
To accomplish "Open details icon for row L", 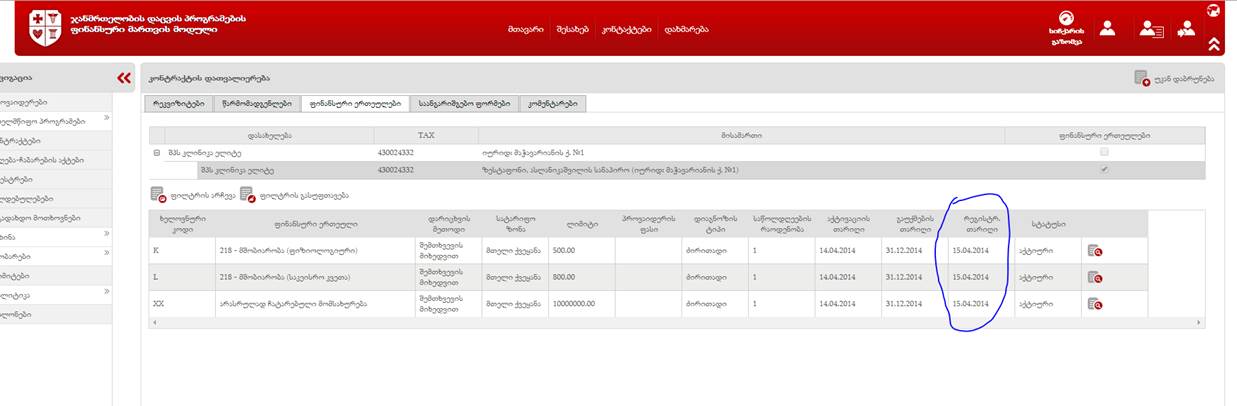I will [x=1095, y=278].
